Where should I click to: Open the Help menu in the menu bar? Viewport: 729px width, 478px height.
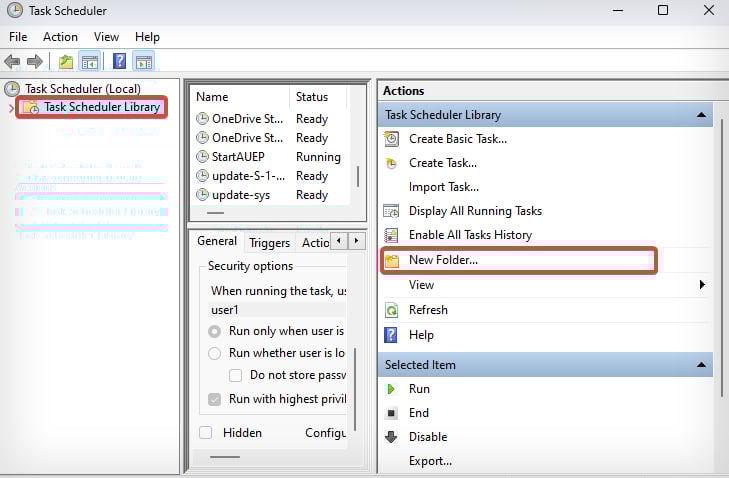(x=147, y=37)
